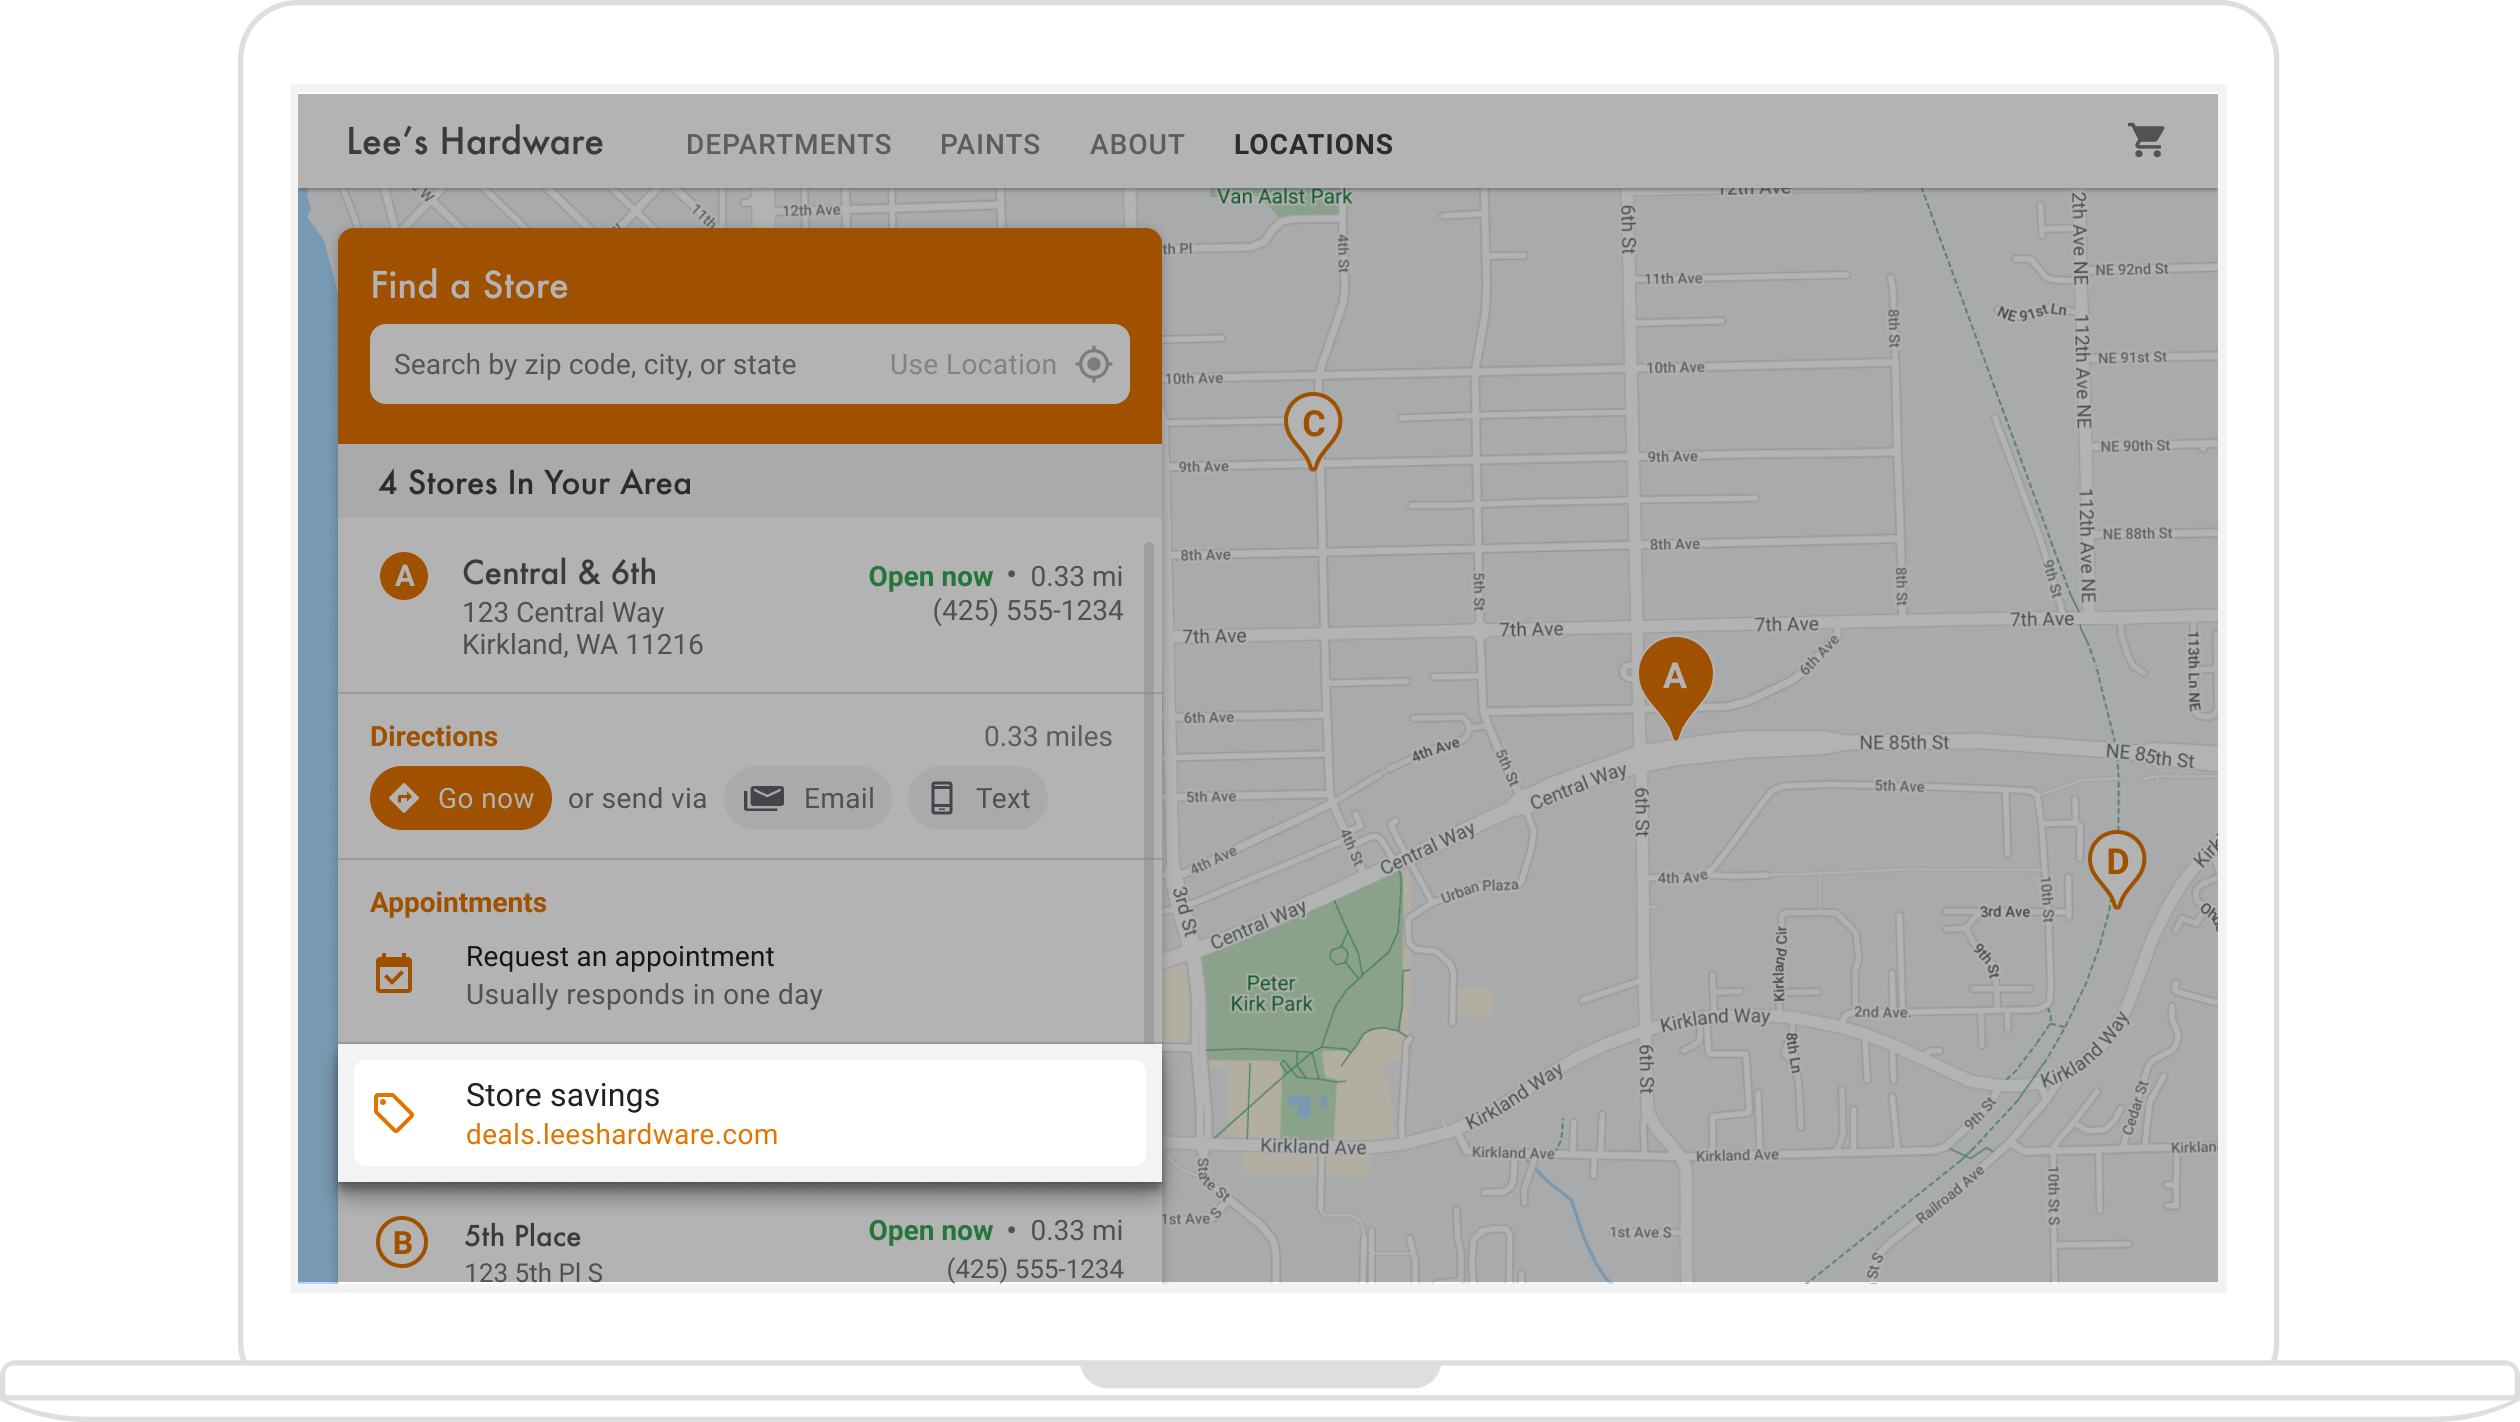The height and width of the screenshot is (1422, 2520).
Task: Switch to the Locations tab
Action: pyautogui.click(x=1313, y=145)
